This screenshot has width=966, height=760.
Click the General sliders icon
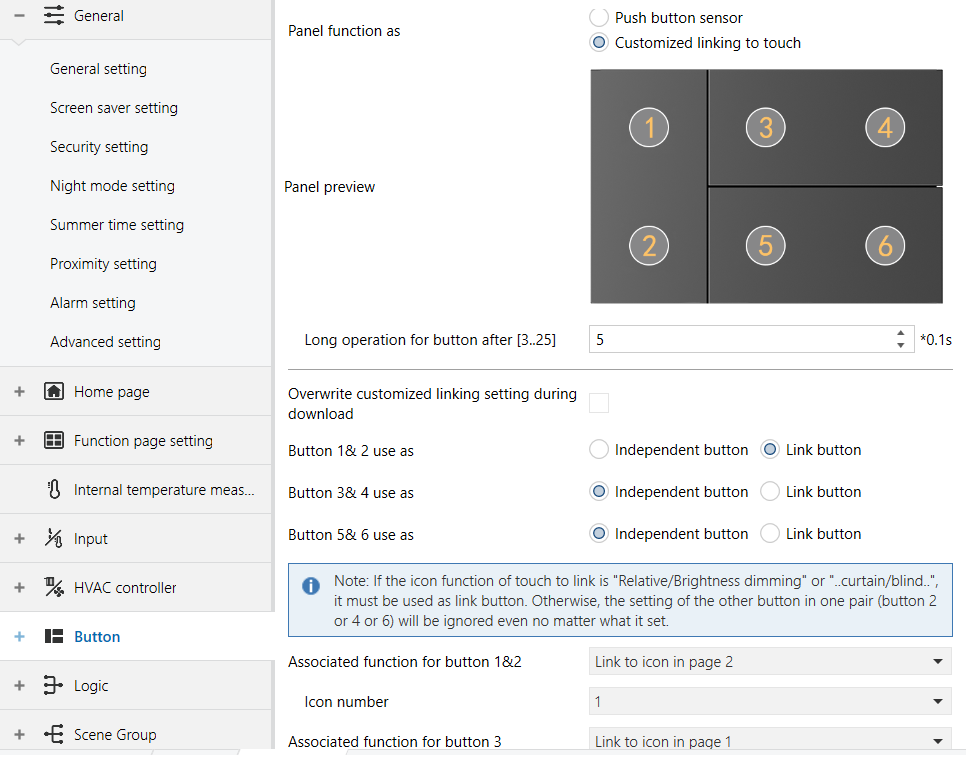tap(54, 15)
